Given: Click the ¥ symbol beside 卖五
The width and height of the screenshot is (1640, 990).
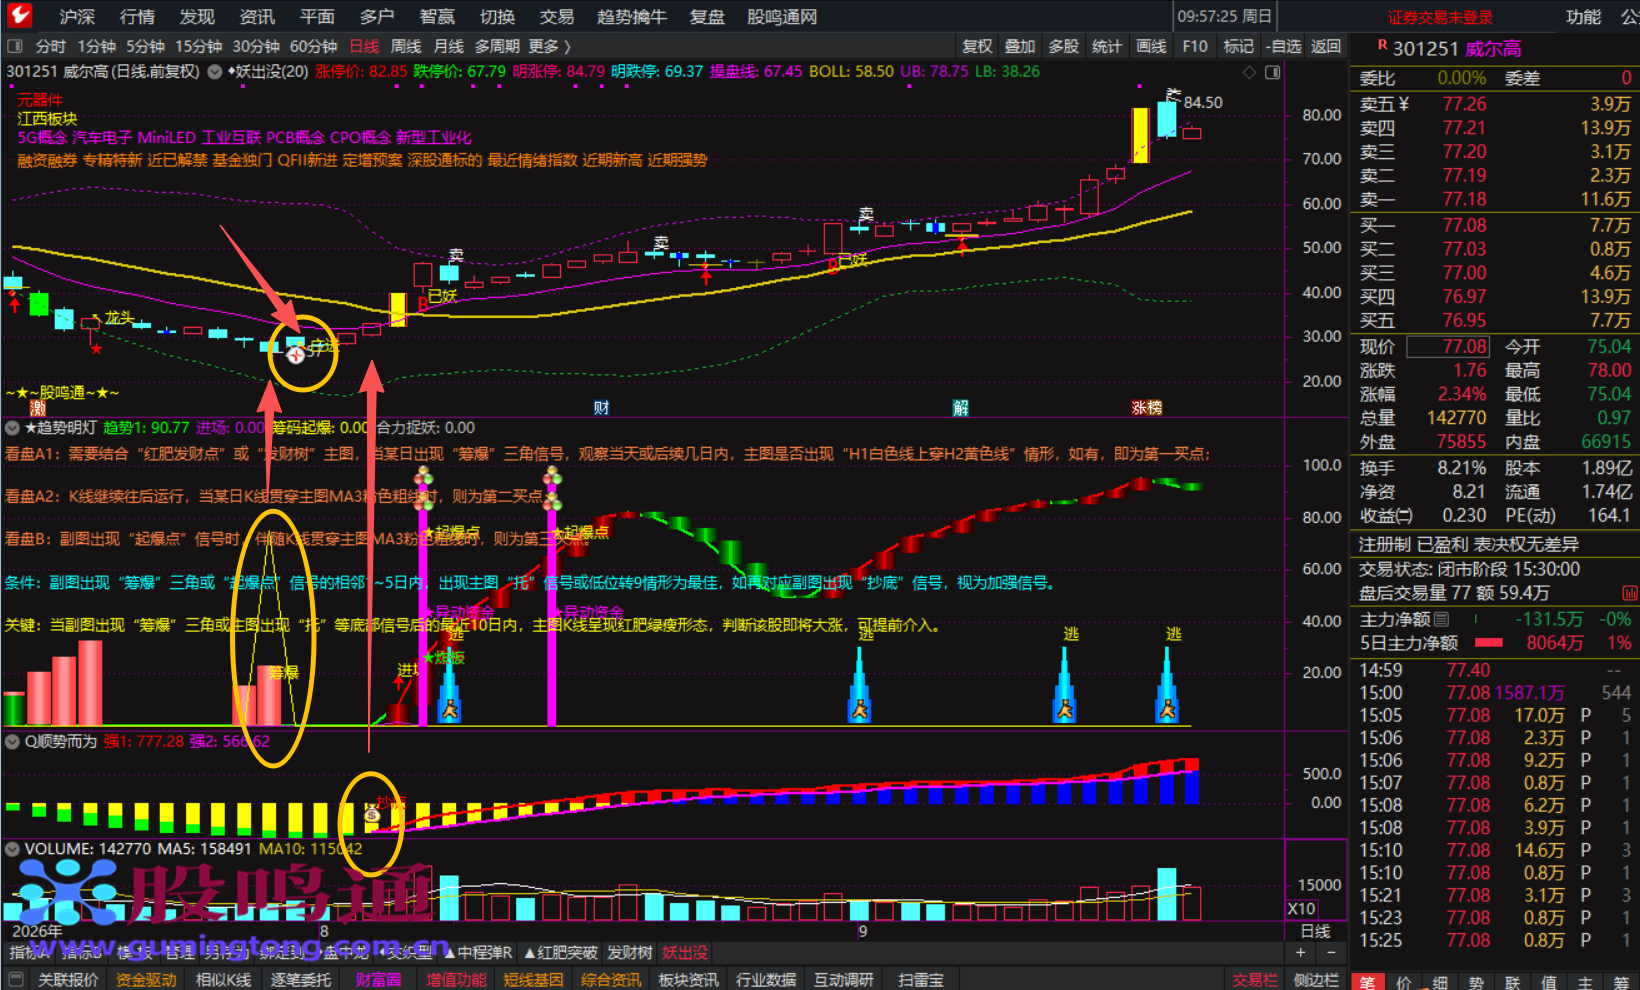Looking at the screenshot, I should tap(1404, 104).
